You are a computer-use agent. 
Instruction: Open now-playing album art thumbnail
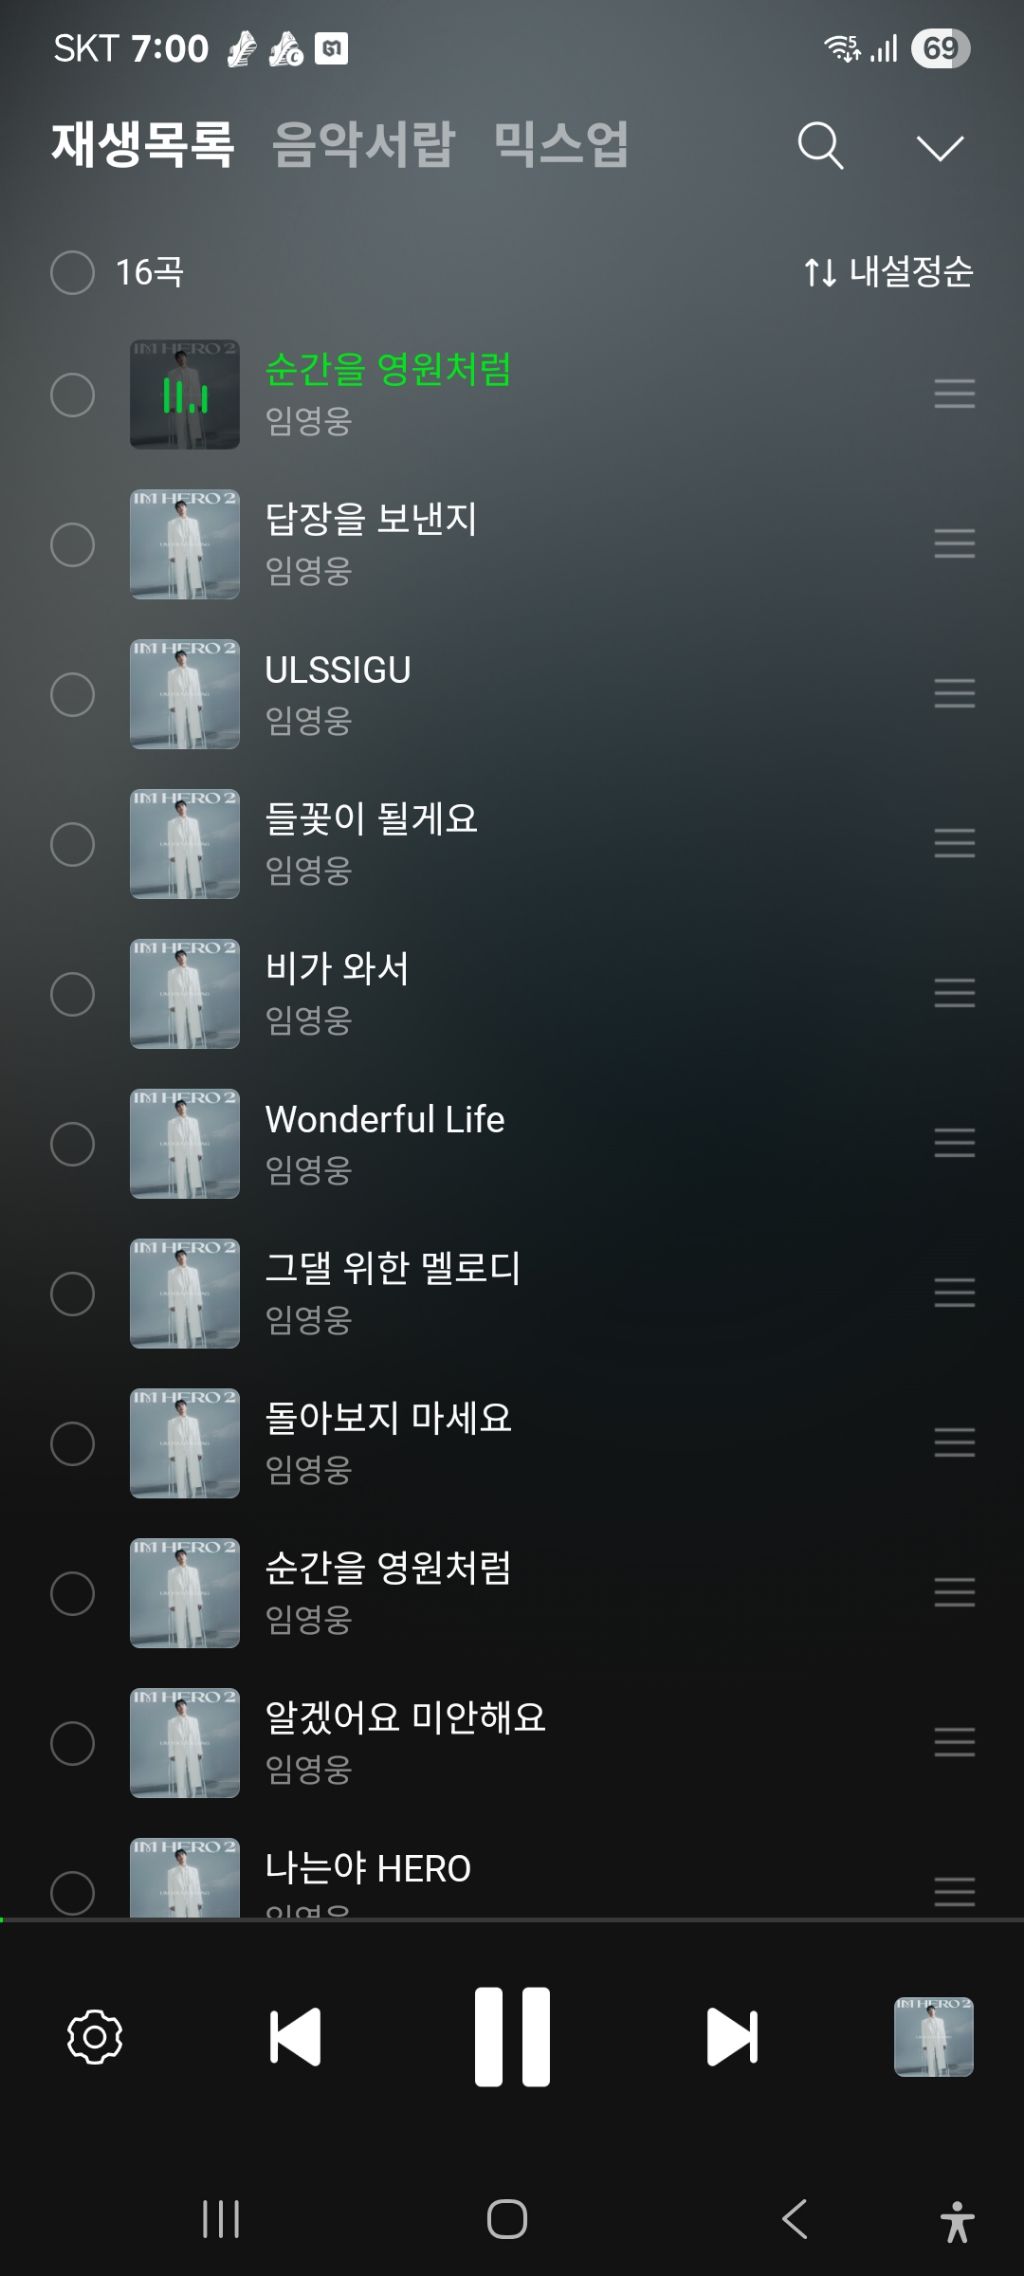coord(933,2037)
